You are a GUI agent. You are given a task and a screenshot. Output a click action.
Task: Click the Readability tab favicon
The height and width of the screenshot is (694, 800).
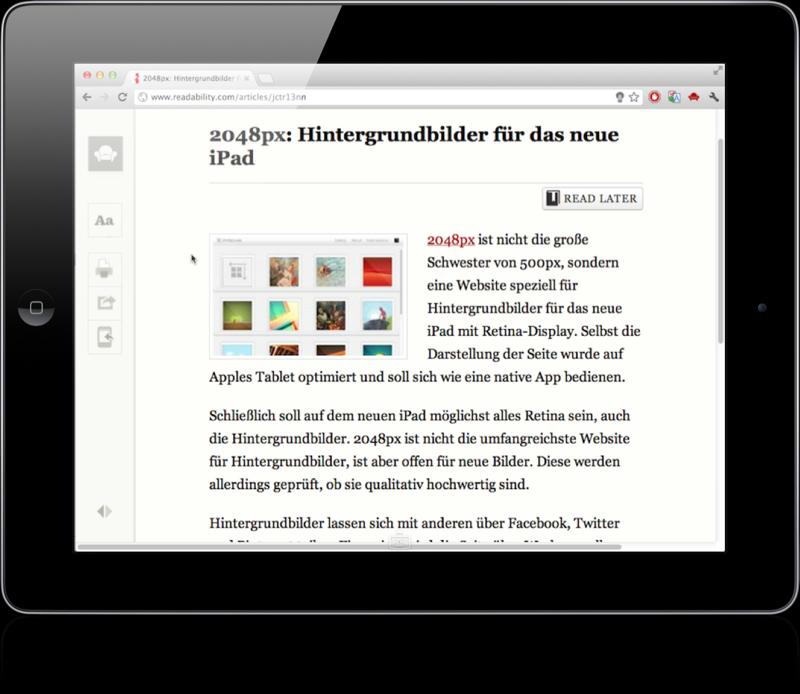click(136, 78)
